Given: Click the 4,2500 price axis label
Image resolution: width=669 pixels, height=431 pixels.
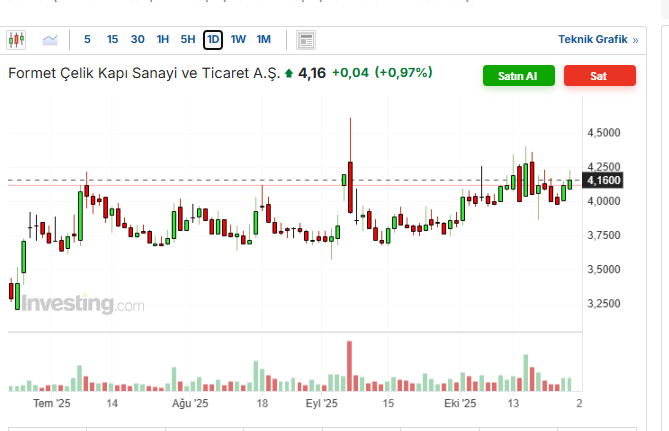Looking at the screenshot, I should [604, 167].
